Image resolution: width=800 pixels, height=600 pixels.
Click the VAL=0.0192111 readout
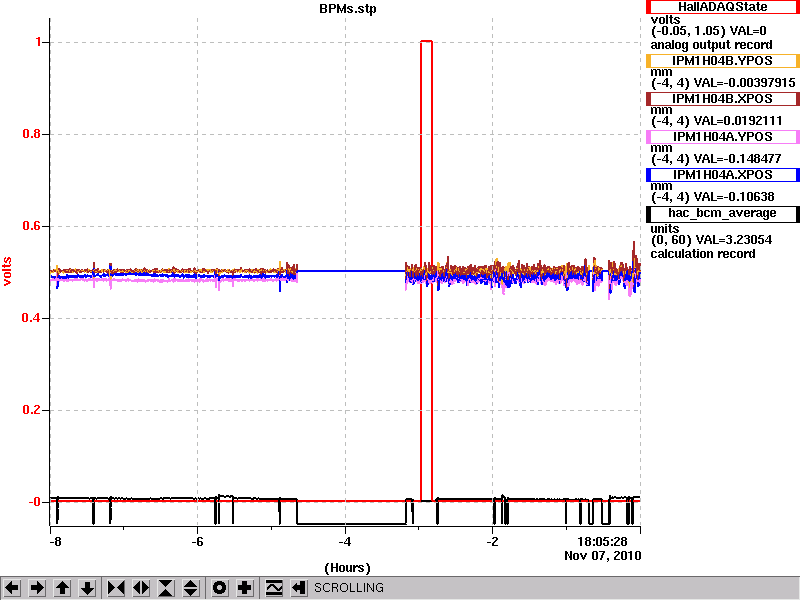[x=738, y=121]
